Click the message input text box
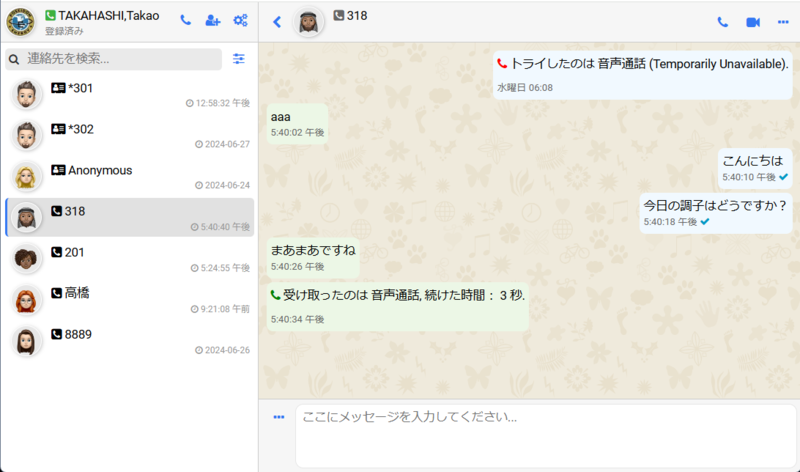The height and width of the screenshot is (472, 800). [x=545, y=434]
